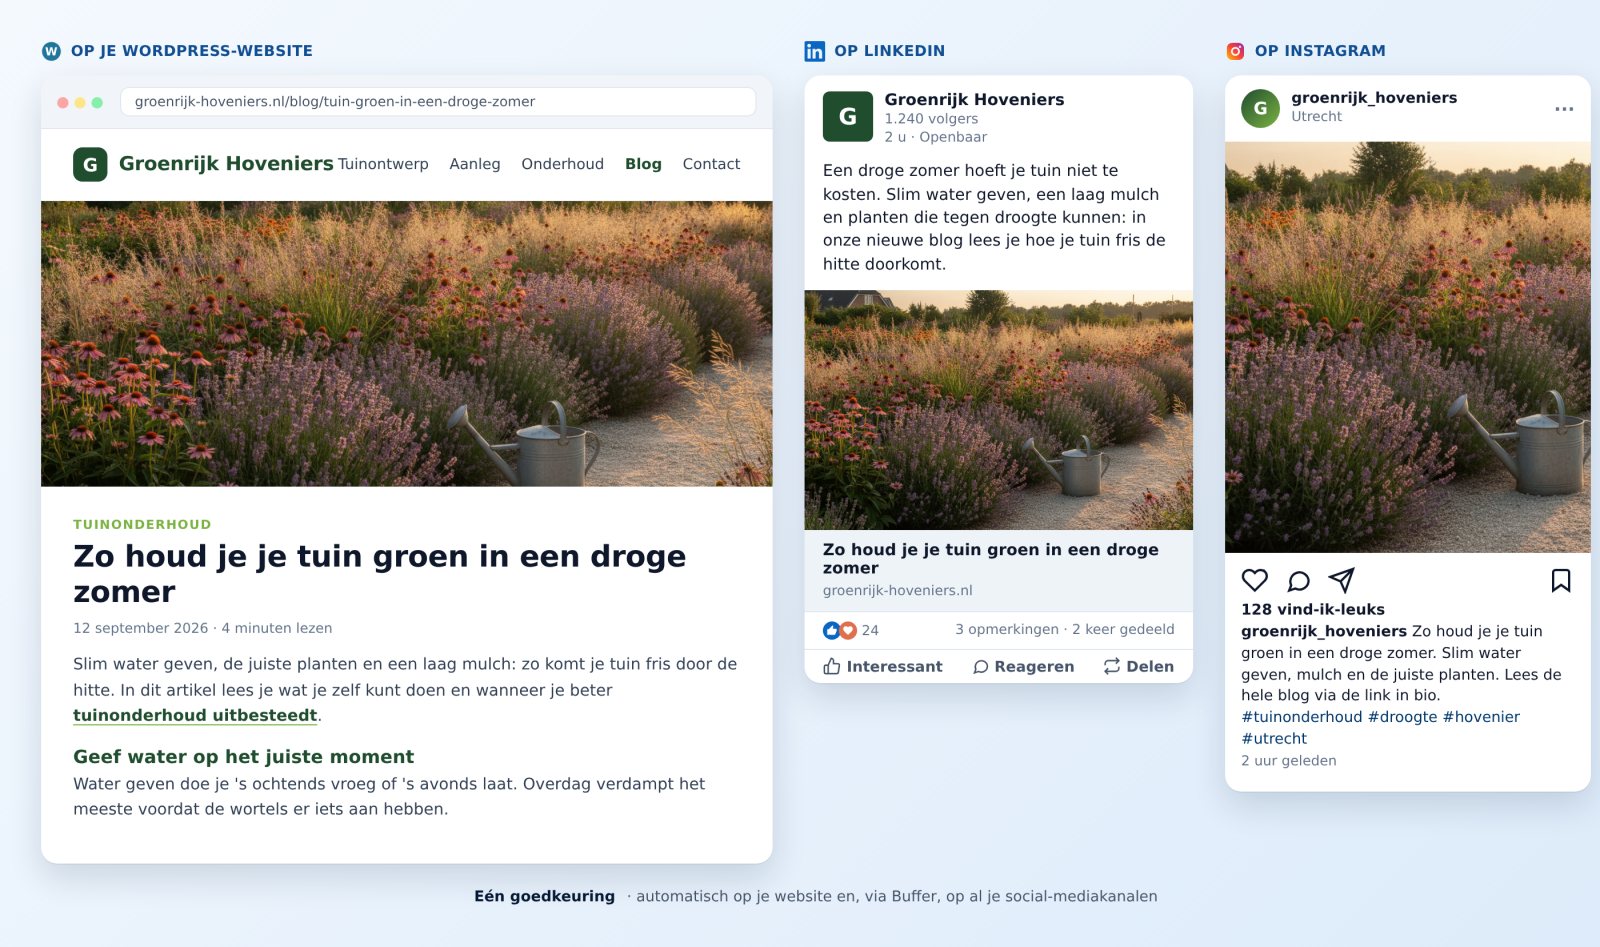This screenshot has height=947, width=1600.
Task: Go to the Aanleg navigation item
Action: 475,164
